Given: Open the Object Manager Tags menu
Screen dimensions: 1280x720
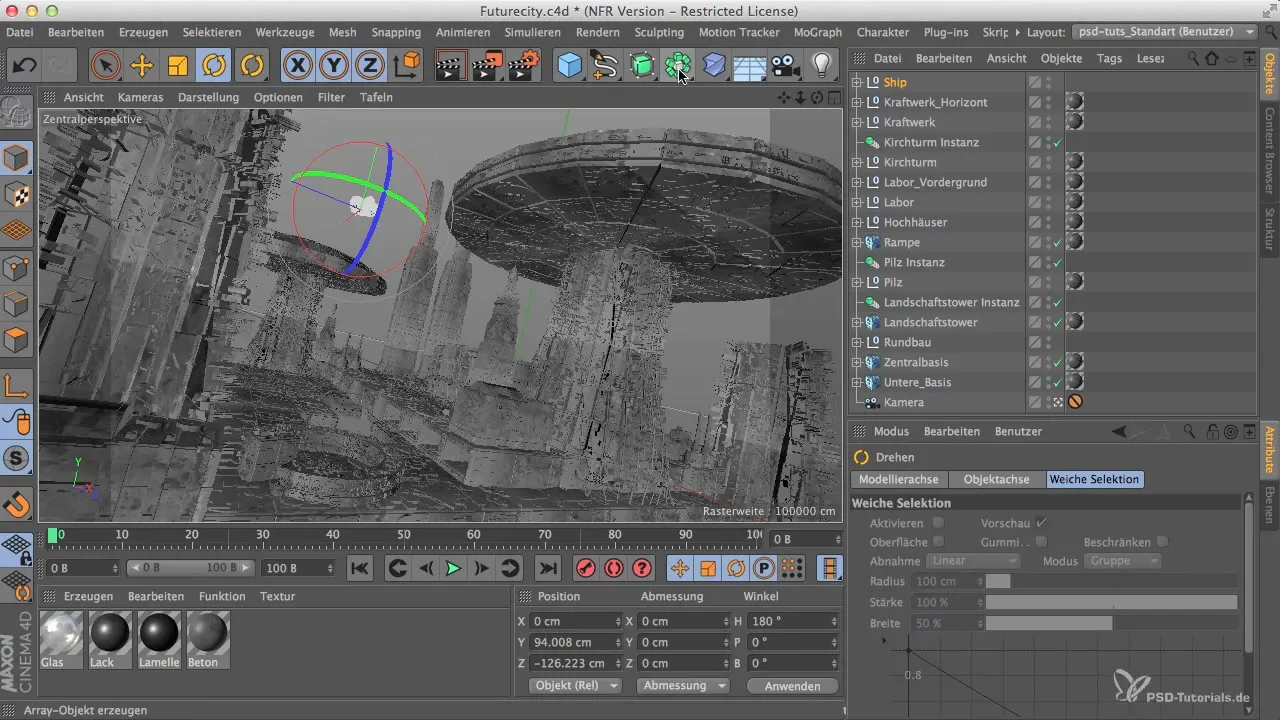Looking at the screenshot, I should click(1109, 58).
